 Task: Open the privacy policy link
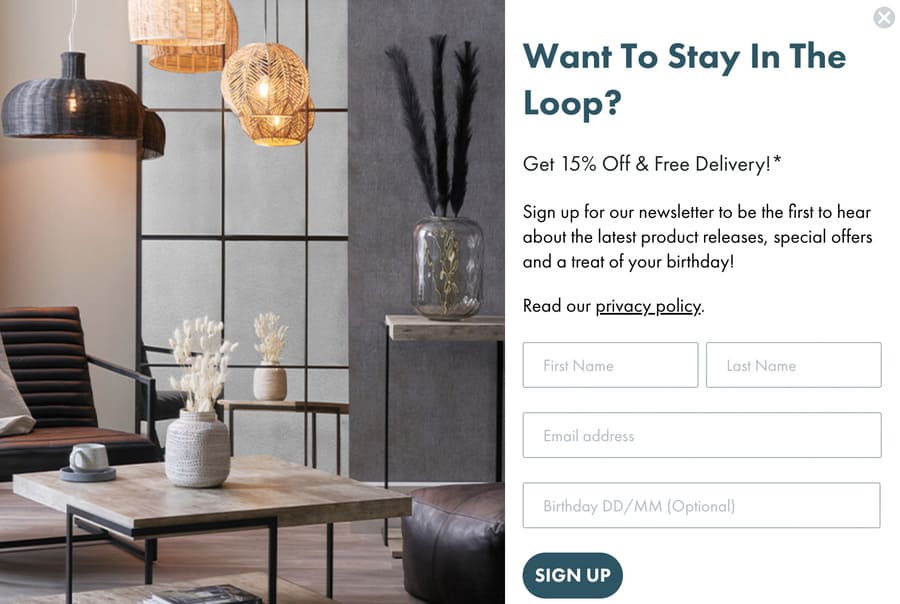point(648,306)
